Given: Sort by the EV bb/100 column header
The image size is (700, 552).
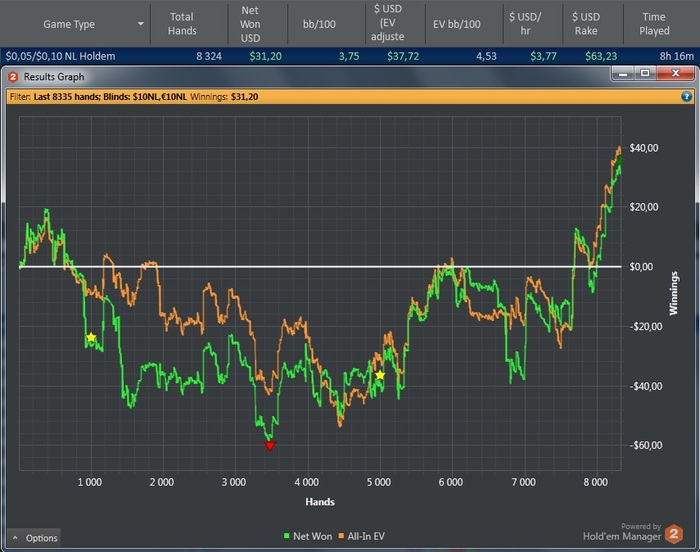Looking at the screenshot, I should [x=464, y=24].
